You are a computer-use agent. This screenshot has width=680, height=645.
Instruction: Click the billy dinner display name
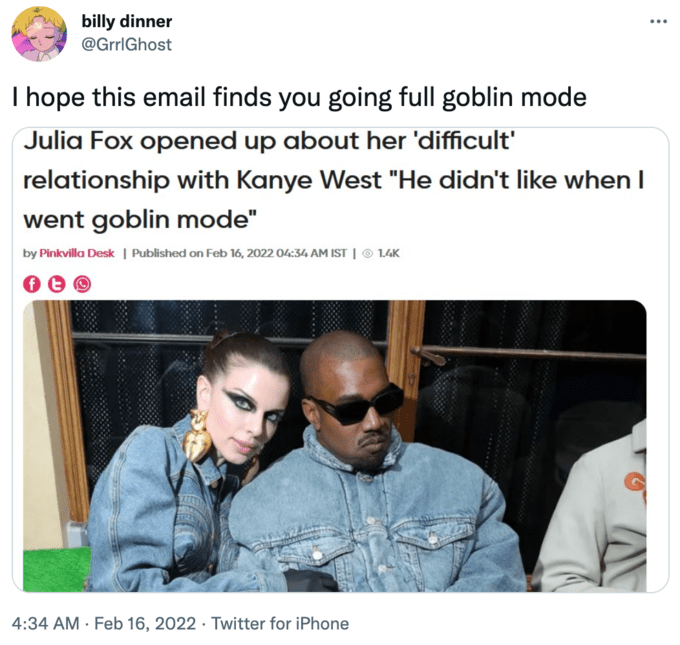pyautogui.click(x=127, y=21)
